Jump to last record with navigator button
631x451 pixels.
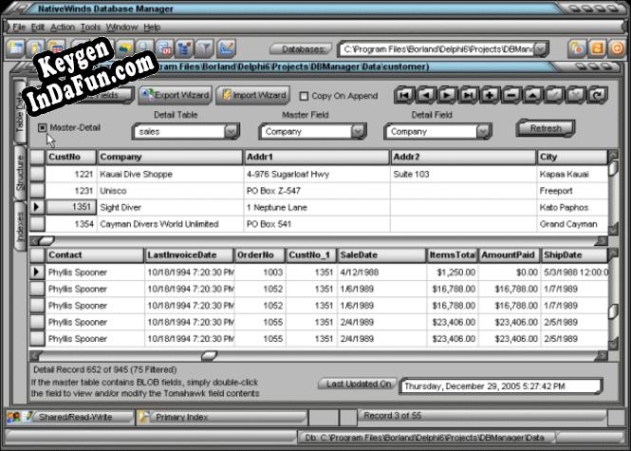pos(468,95)
